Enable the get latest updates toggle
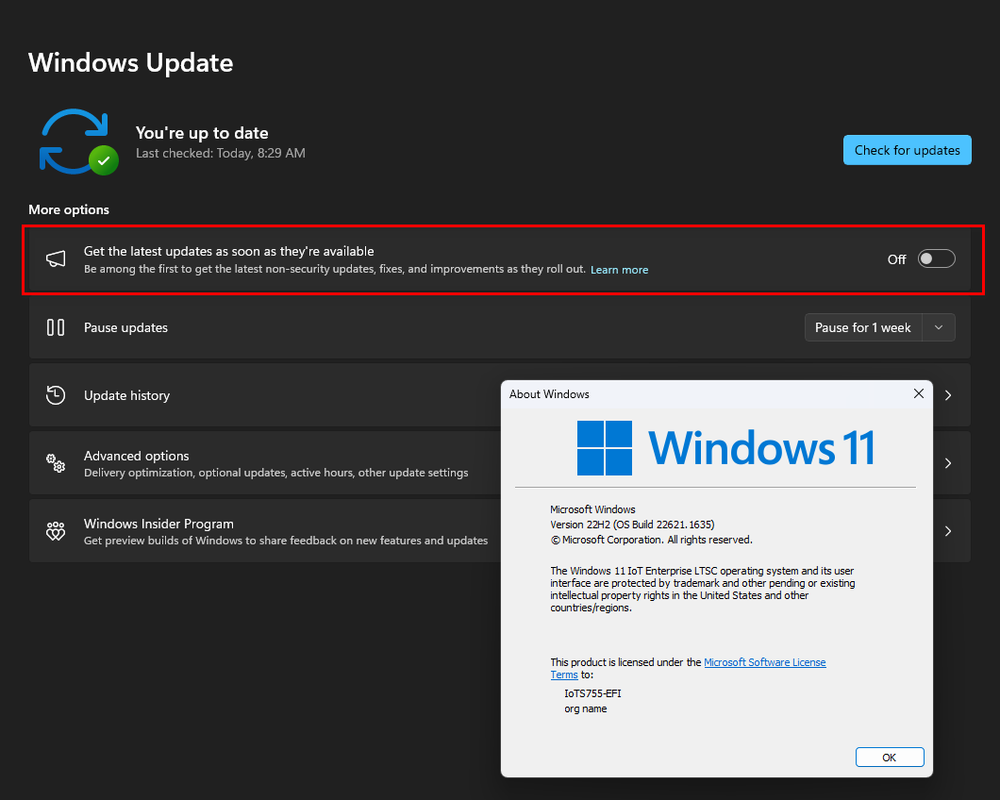The image size is (1000, 800). pos(936,259)
